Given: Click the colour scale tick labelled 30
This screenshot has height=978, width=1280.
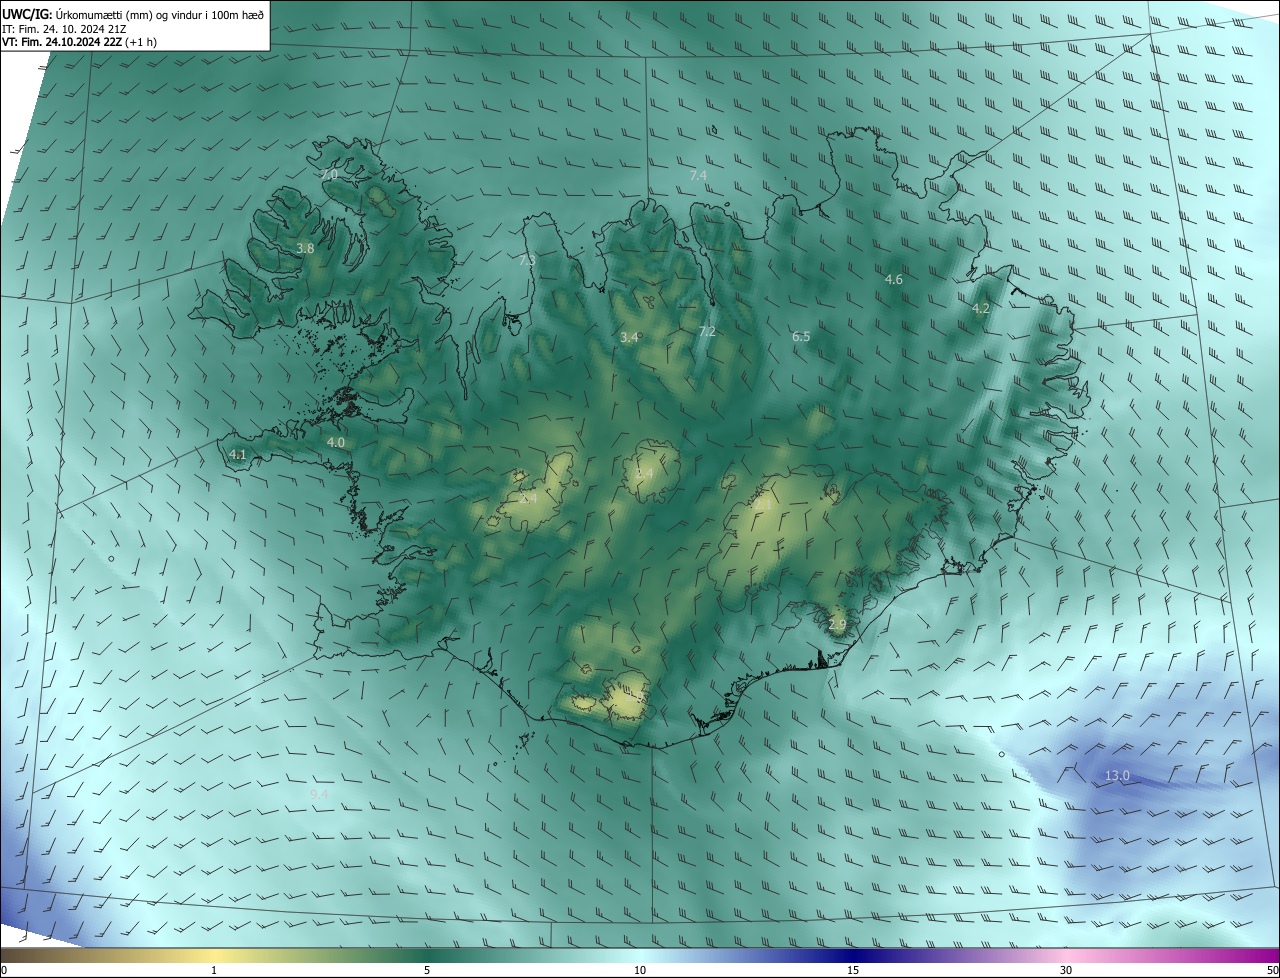Looking at the screenshot, I should coord(1066,970).
